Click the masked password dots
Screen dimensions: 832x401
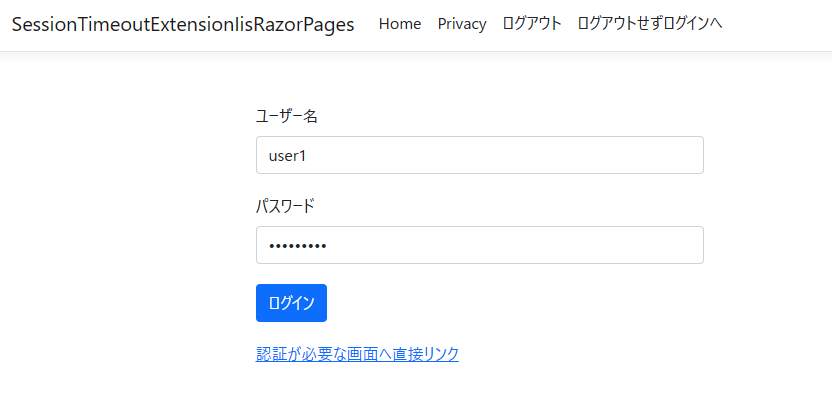[x=298, y=245]
